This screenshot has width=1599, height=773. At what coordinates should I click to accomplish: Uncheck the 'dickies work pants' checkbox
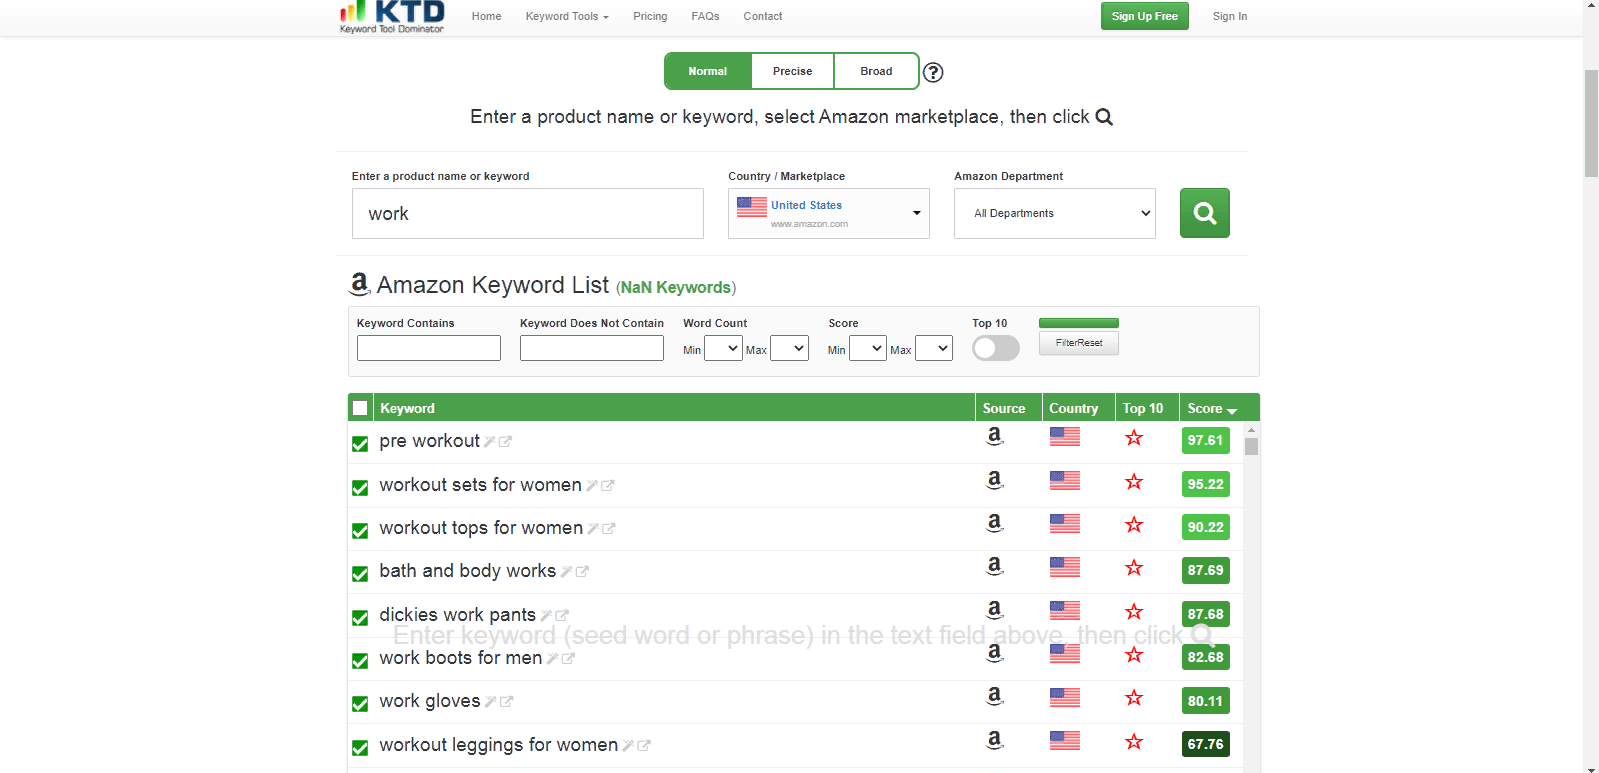pos(360,618)
